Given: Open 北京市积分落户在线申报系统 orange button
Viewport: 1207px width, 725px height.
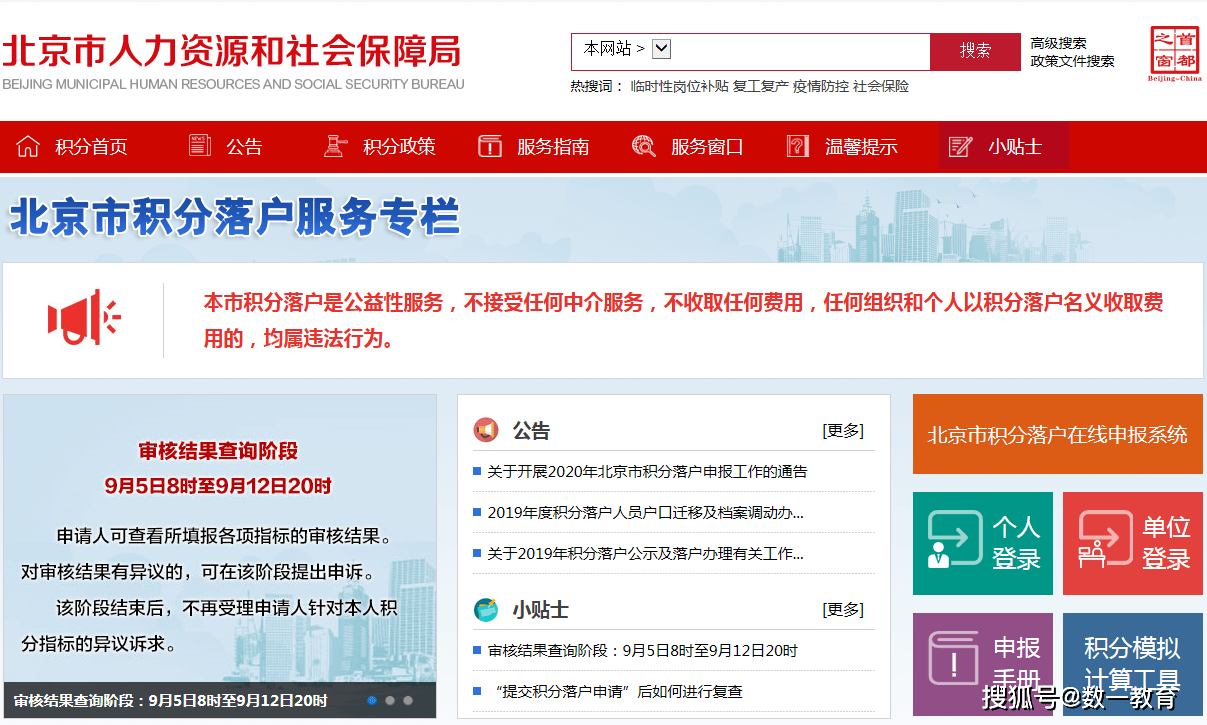Looking at the screenshot, I should [x=1057, y=435].
